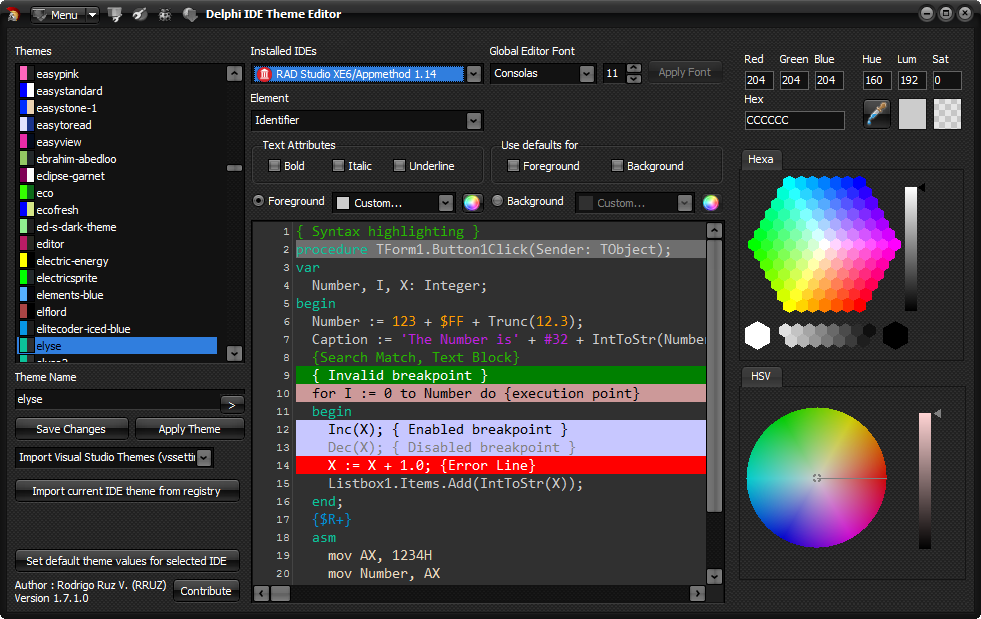Click the Contribute button
981x619 pixels.
[206, 591]
